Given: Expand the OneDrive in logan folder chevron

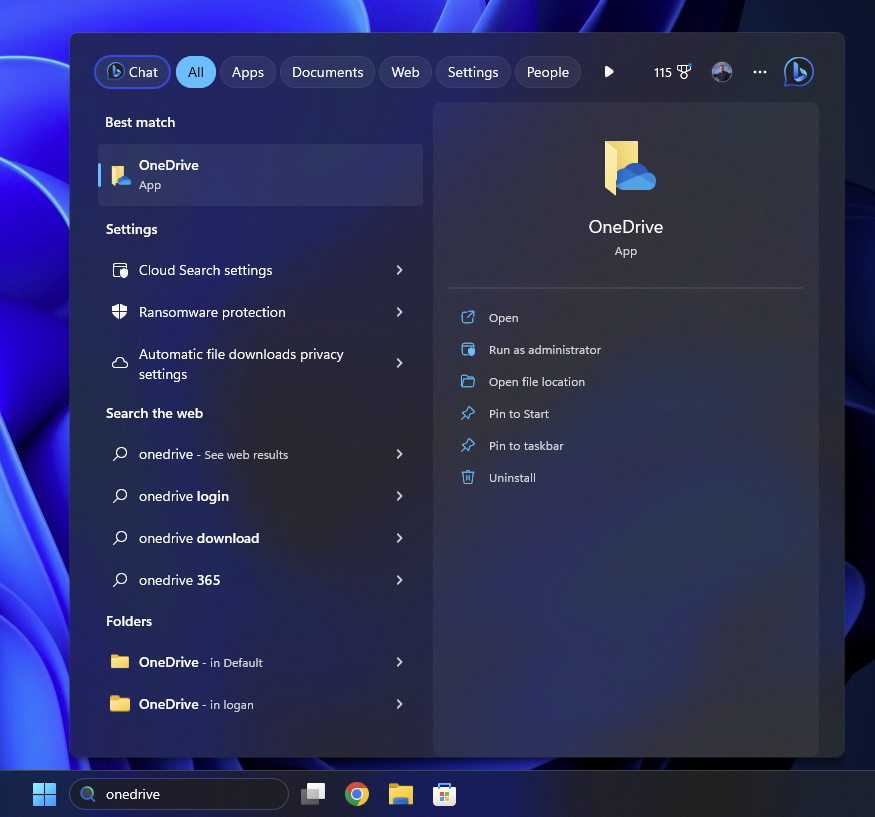Looking at the screenshot, I should 400,704.
